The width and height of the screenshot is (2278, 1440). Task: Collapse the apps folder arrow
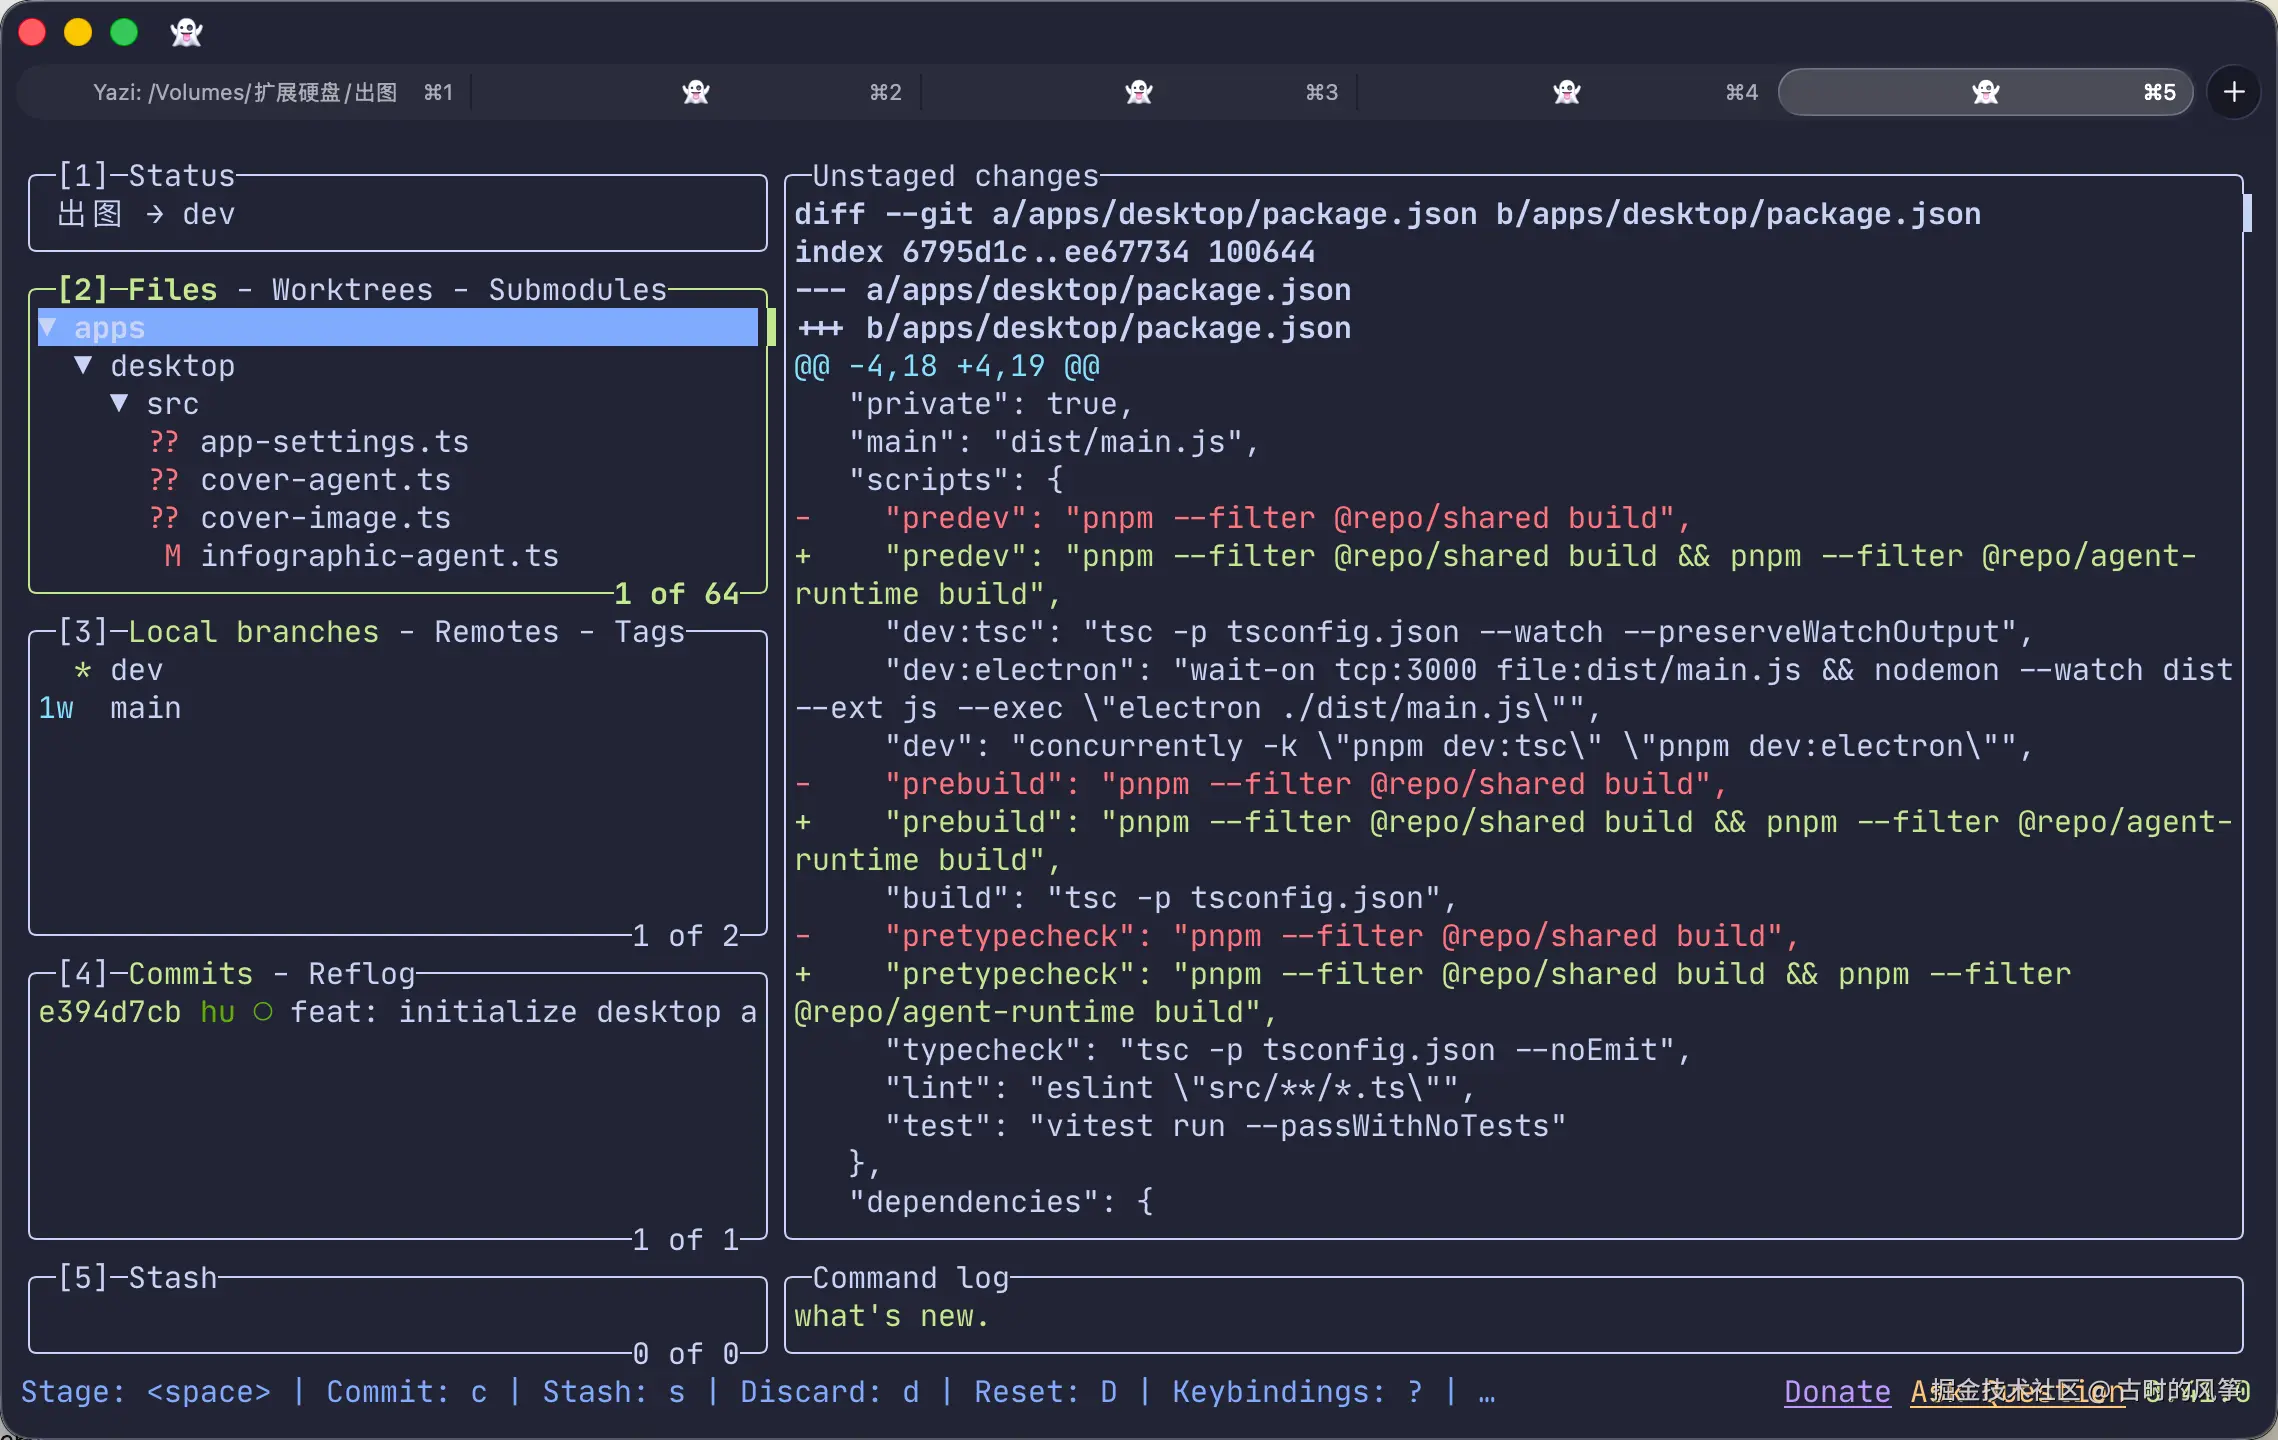[x=48, y=328]
